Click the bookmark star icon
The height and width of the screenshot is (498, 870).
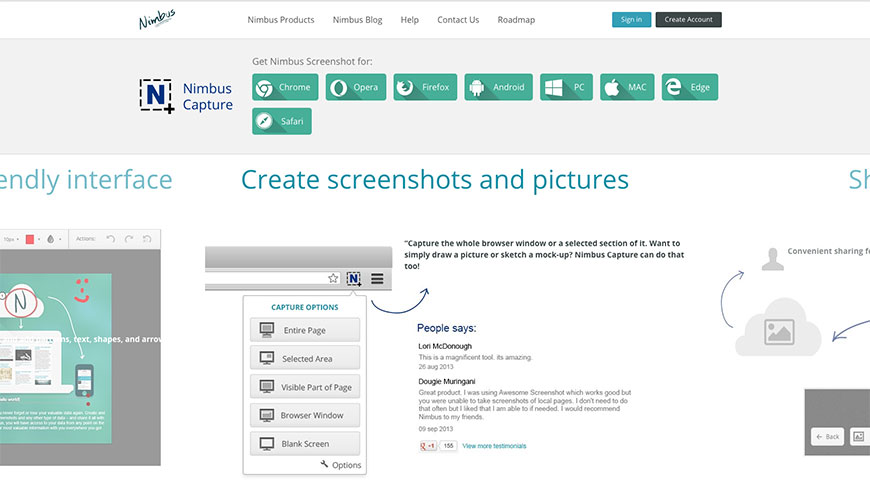pyautogui.click(x=333, y=278)
